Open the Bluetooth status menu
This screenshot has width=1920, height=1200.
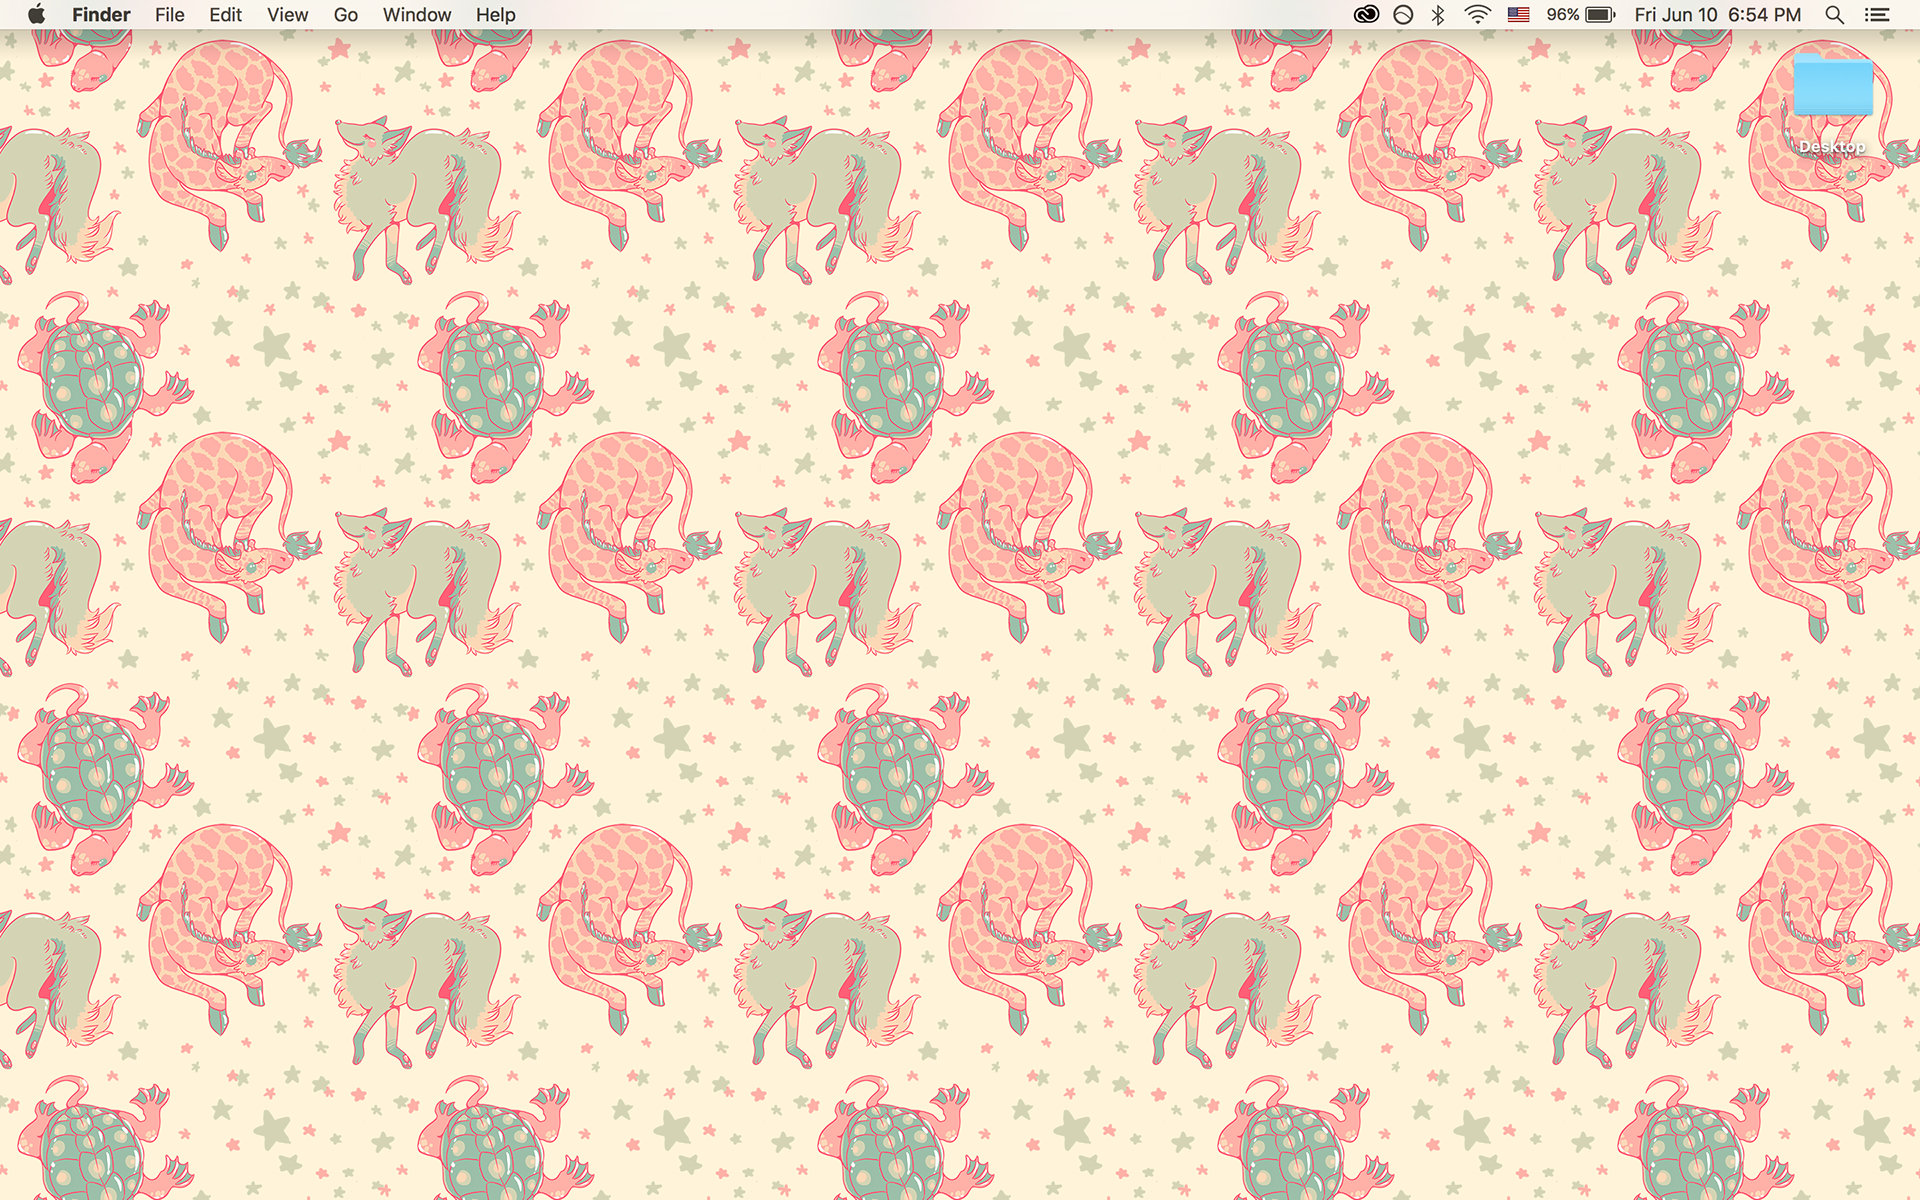pyautogui.click(x=1438, y=14)
